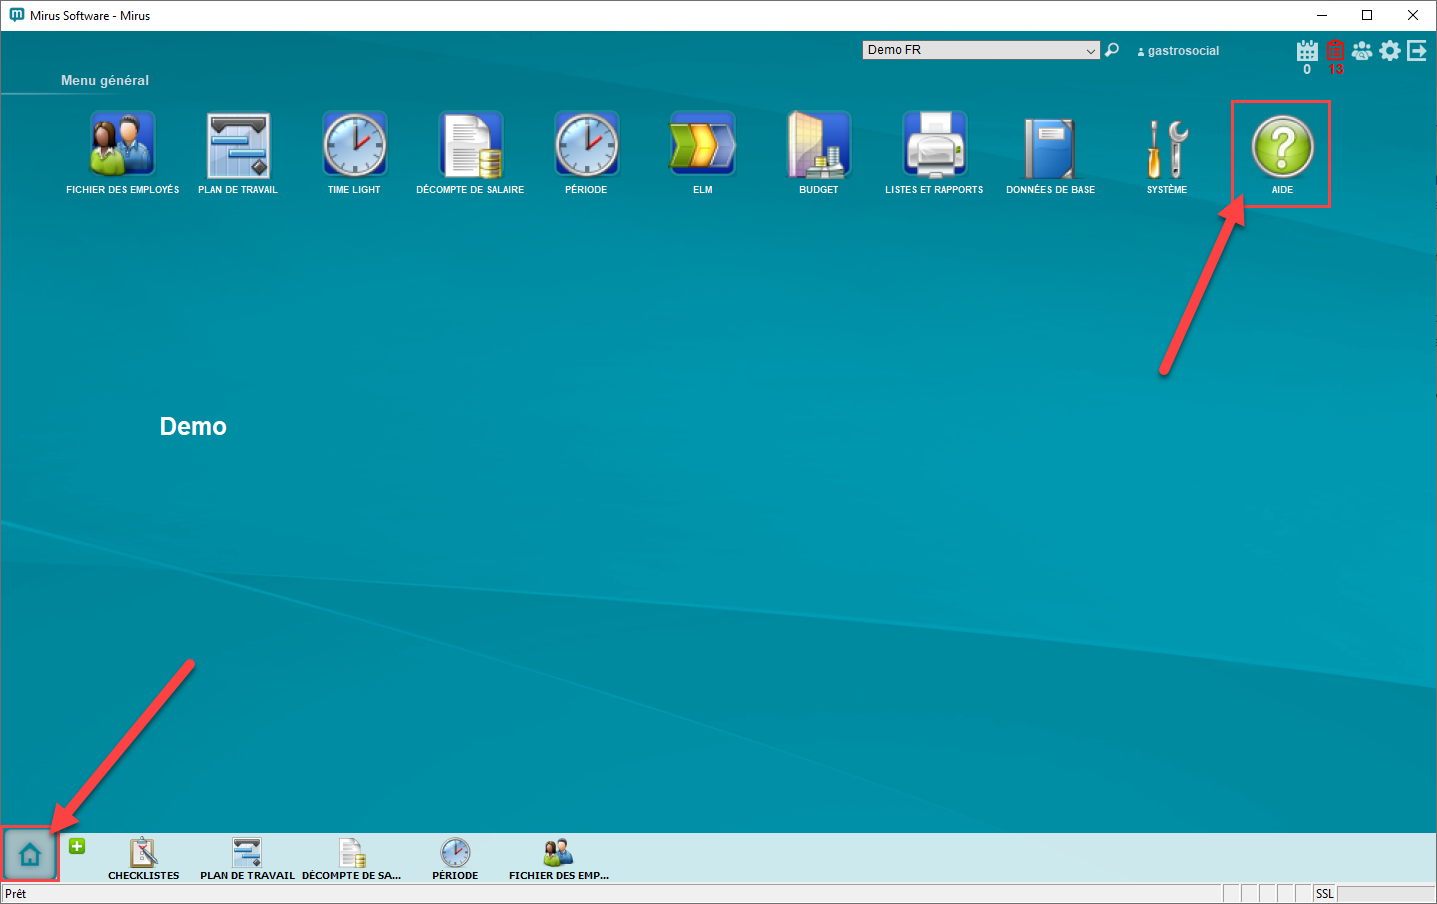The image size is (1437, 904).
Task: Add a shortcut with the green plus icon
Action: coord(77,846)
